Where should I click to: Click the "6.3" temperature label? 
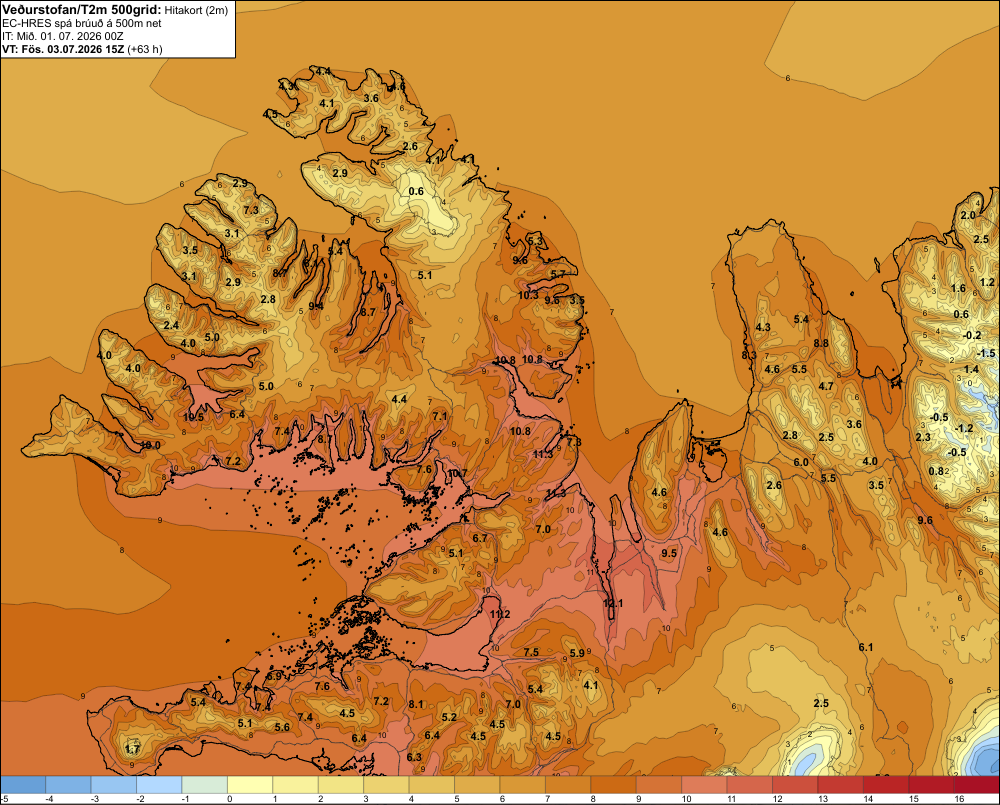pos(414,757)
